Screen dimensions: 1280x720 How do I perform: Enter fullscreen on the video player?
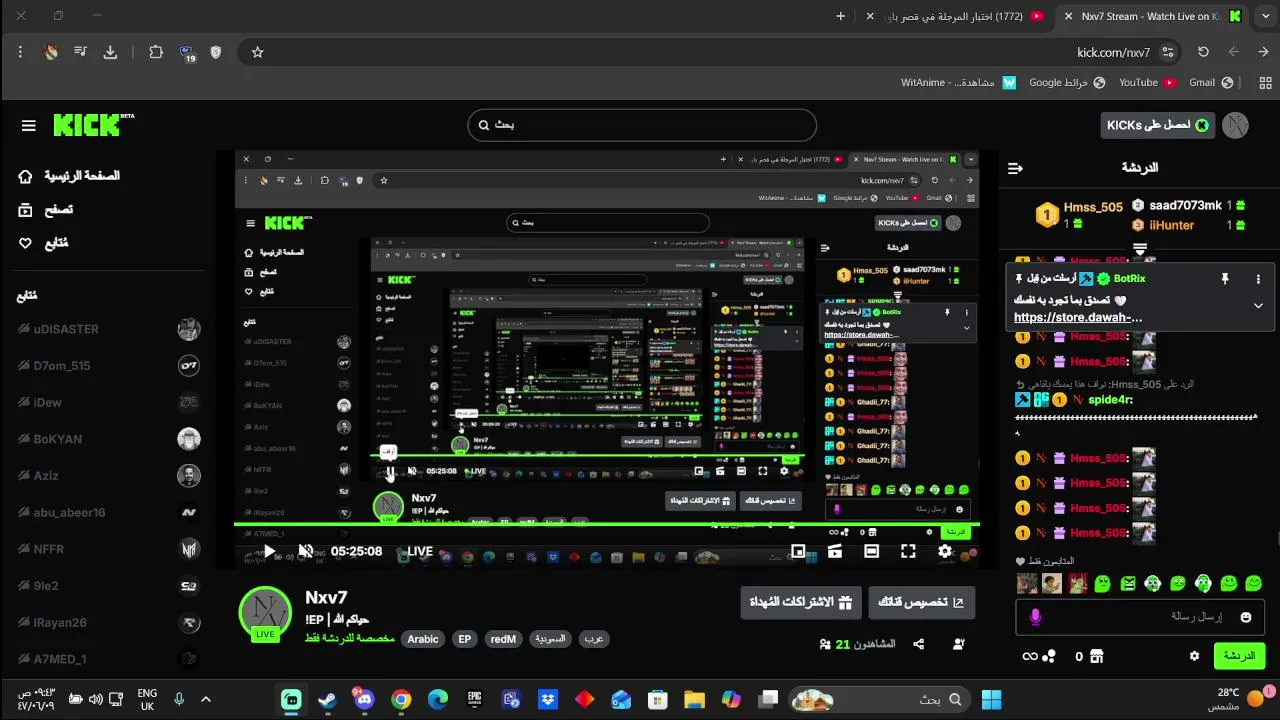(908, 551)
